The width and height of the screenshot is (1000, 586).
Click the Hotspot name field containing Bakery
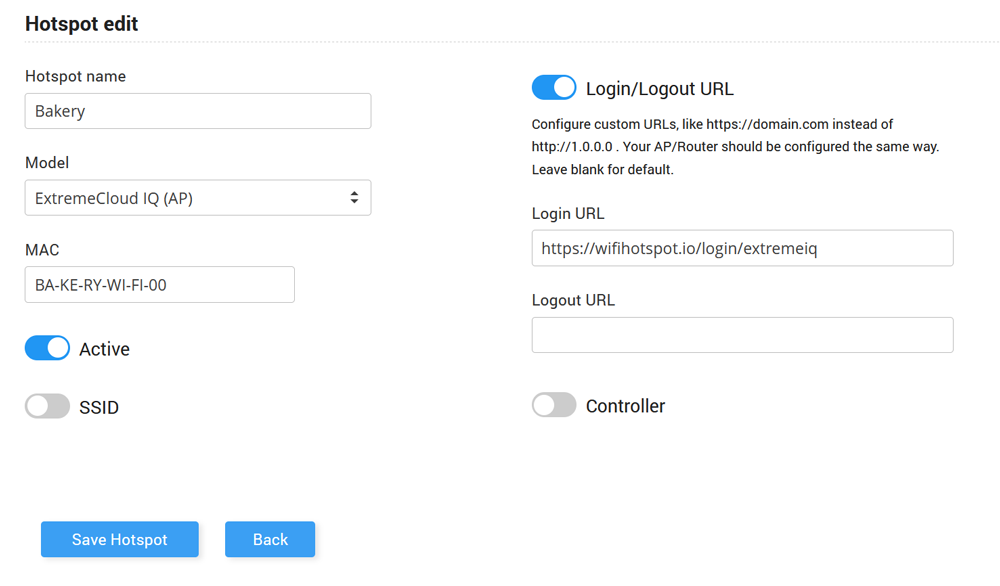tap(197, 111)
